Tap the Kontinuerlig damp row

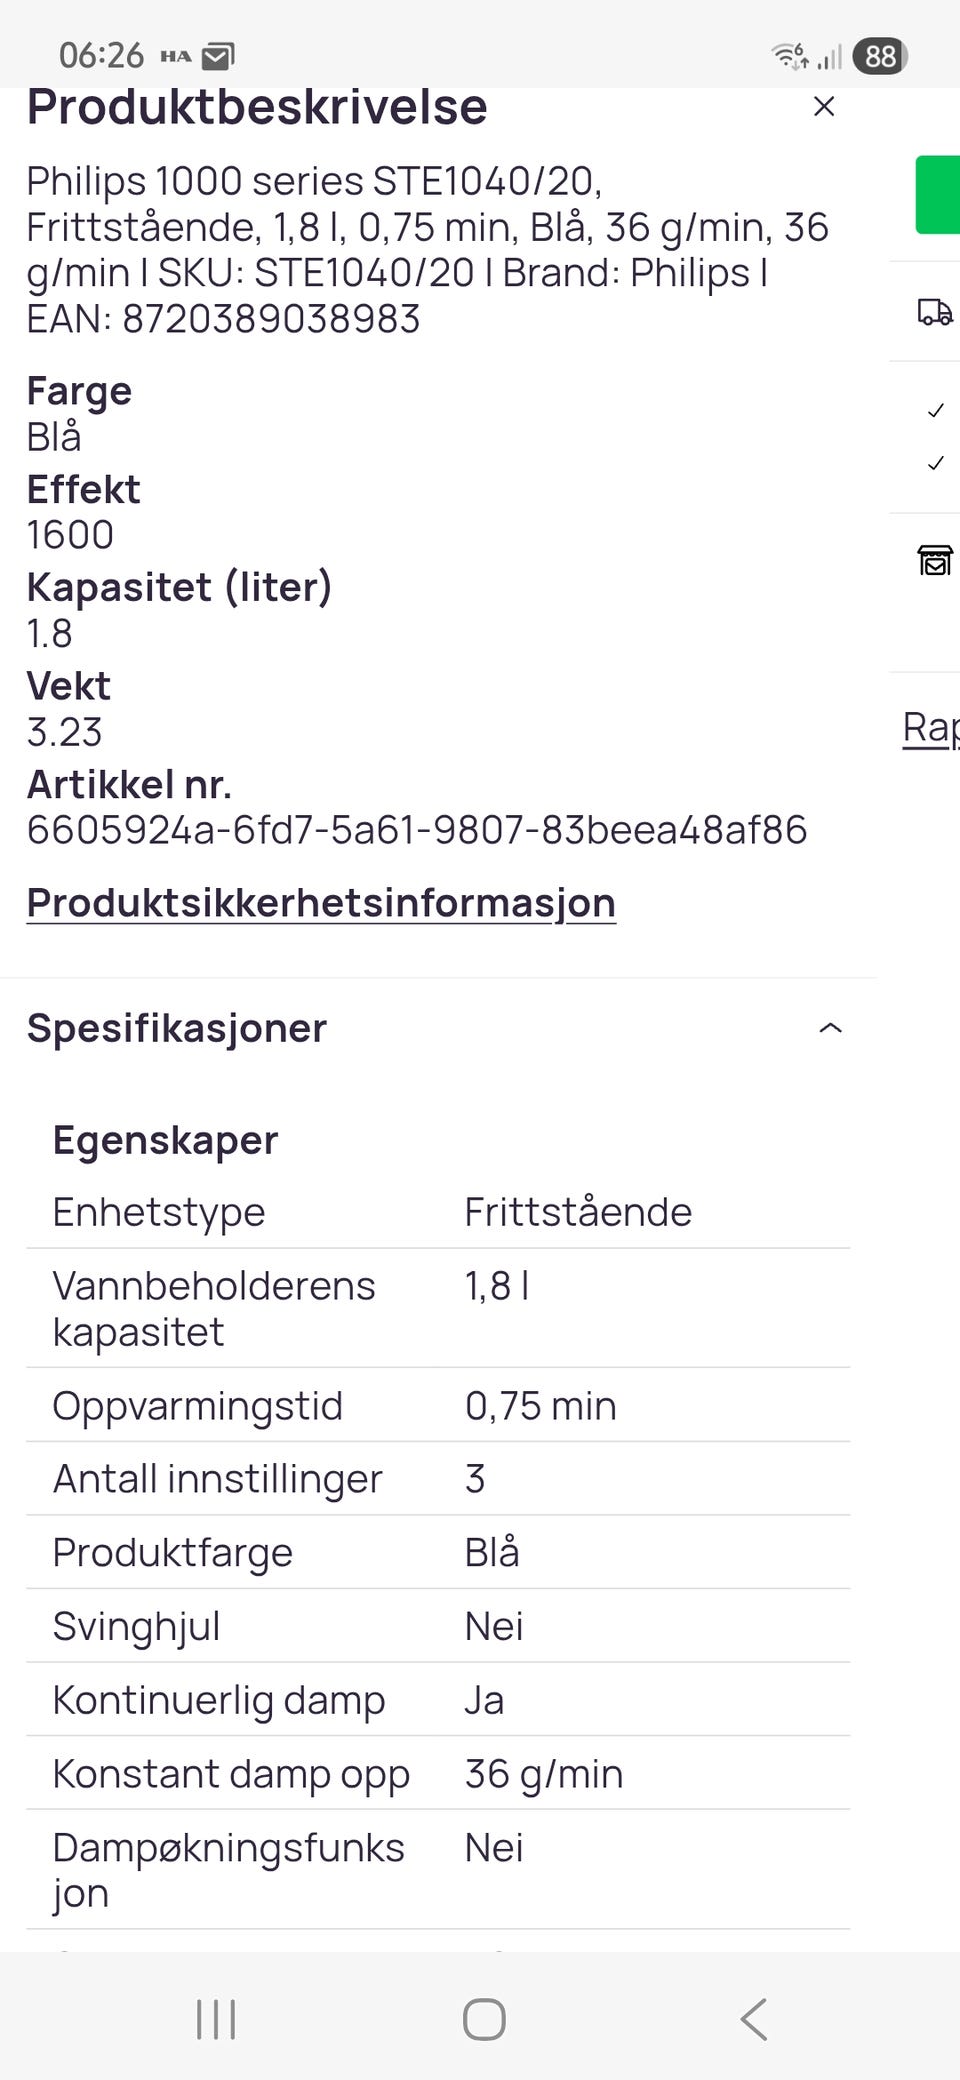438,1700
